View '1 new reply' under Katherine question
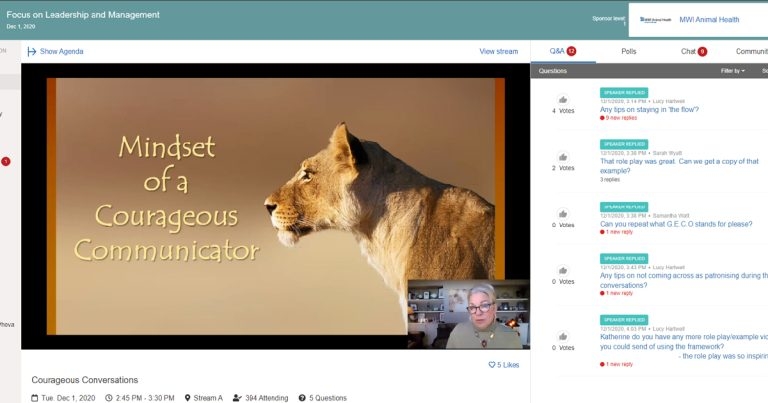768x403 pixels. (x=616, y=364)
